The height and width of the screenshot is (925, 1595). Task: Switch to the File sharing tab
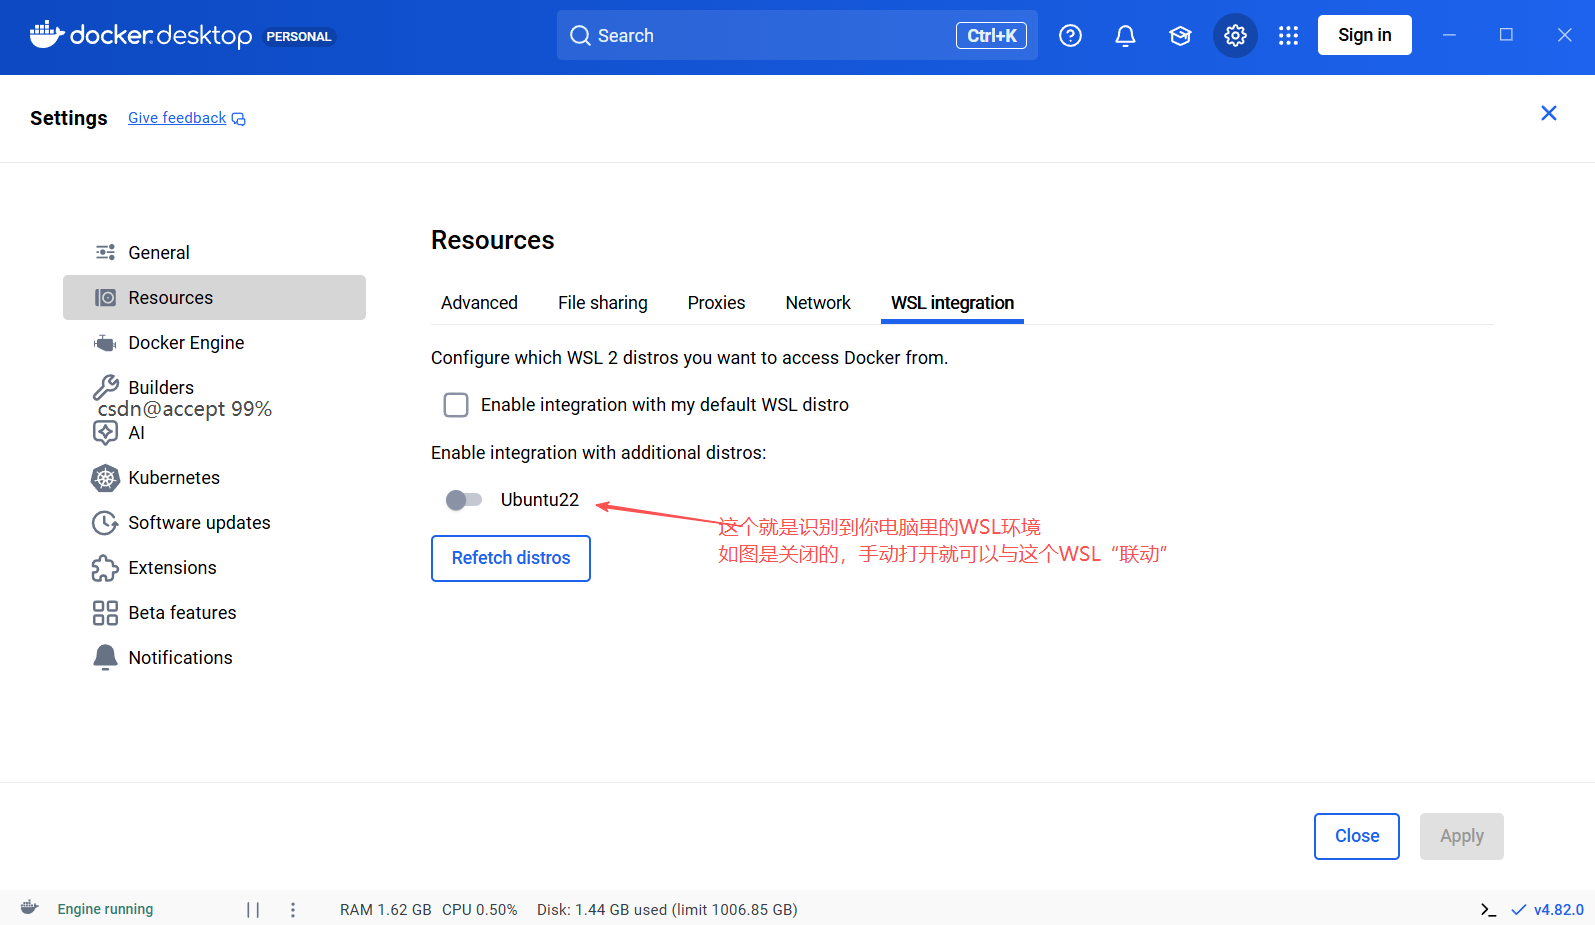[603, 303]
